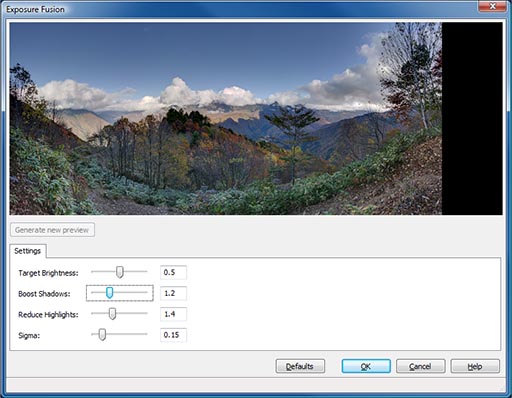Dismiss the dialog with the Cancel button
Screen dimensions: 512x398
click(420, 366)
